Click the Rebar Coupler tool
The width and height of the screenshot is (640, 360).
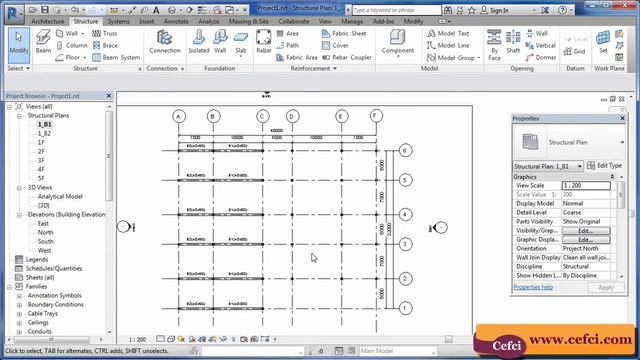click(x=347, y=58)
